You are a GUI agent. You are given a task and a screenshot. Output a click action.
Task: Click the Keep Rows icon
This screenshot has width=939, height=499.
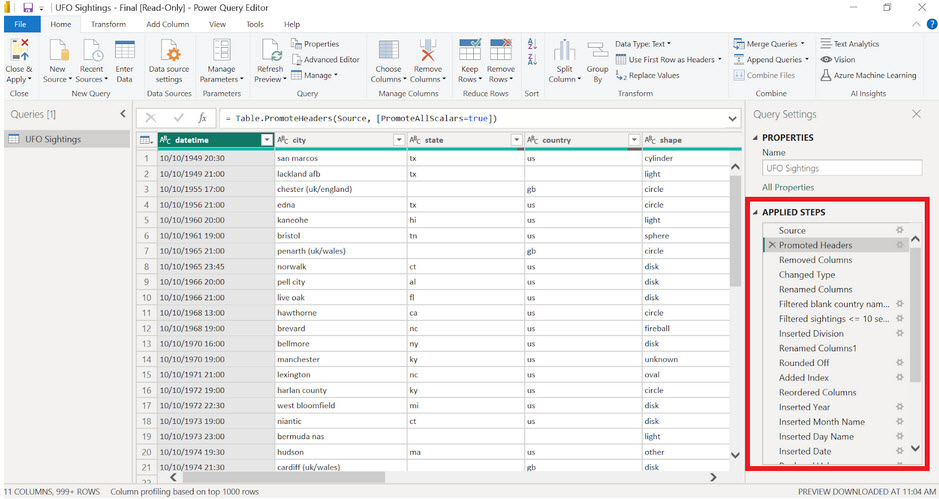(470, 50)
